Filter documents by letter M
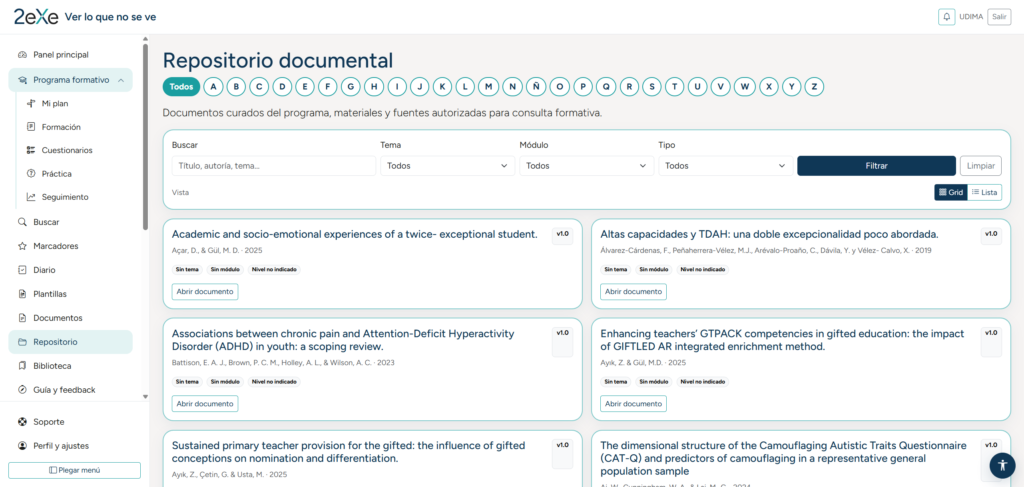This screenshot has height=487, width=1024. [x=489, y=86]
